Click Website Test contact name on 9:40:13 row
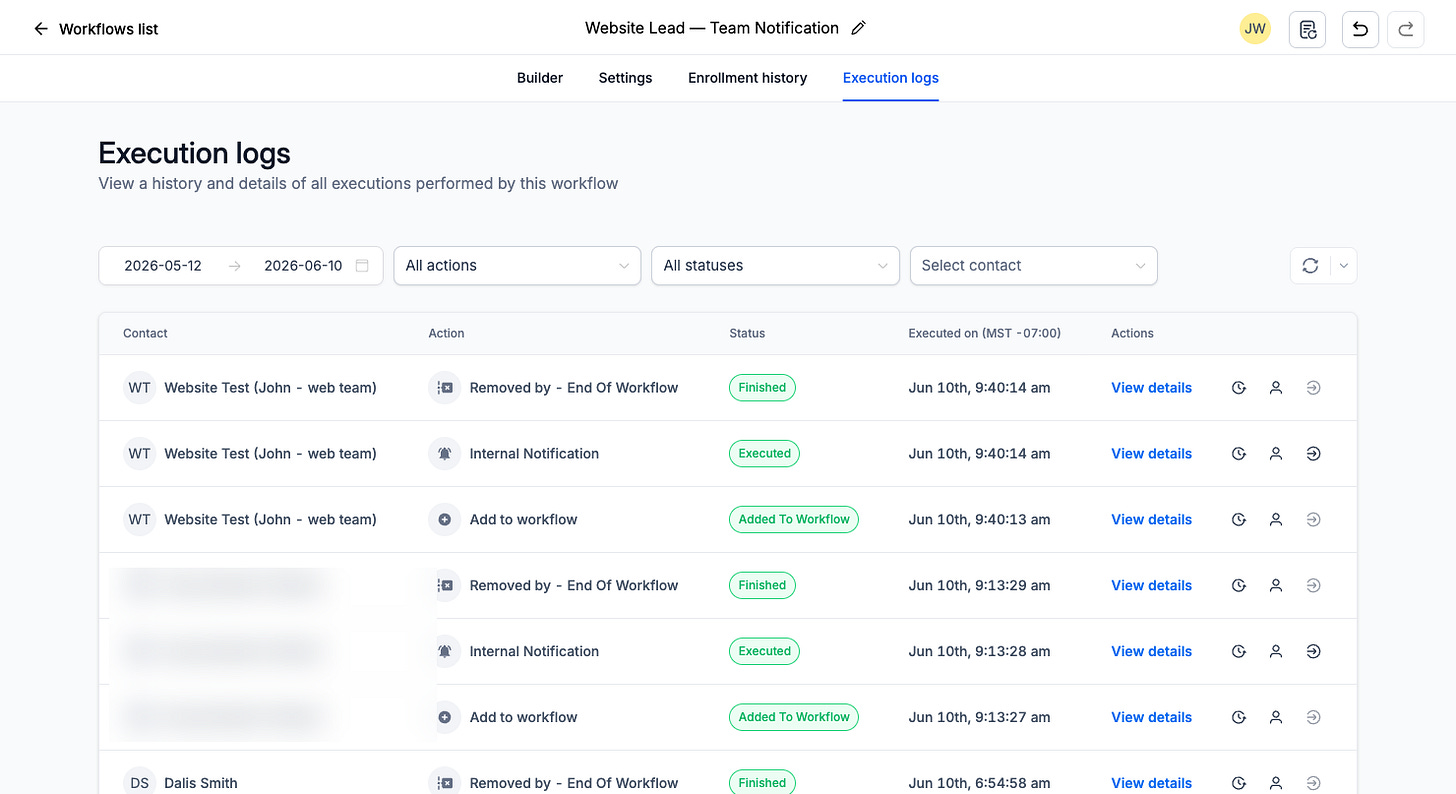 [270, 520]
